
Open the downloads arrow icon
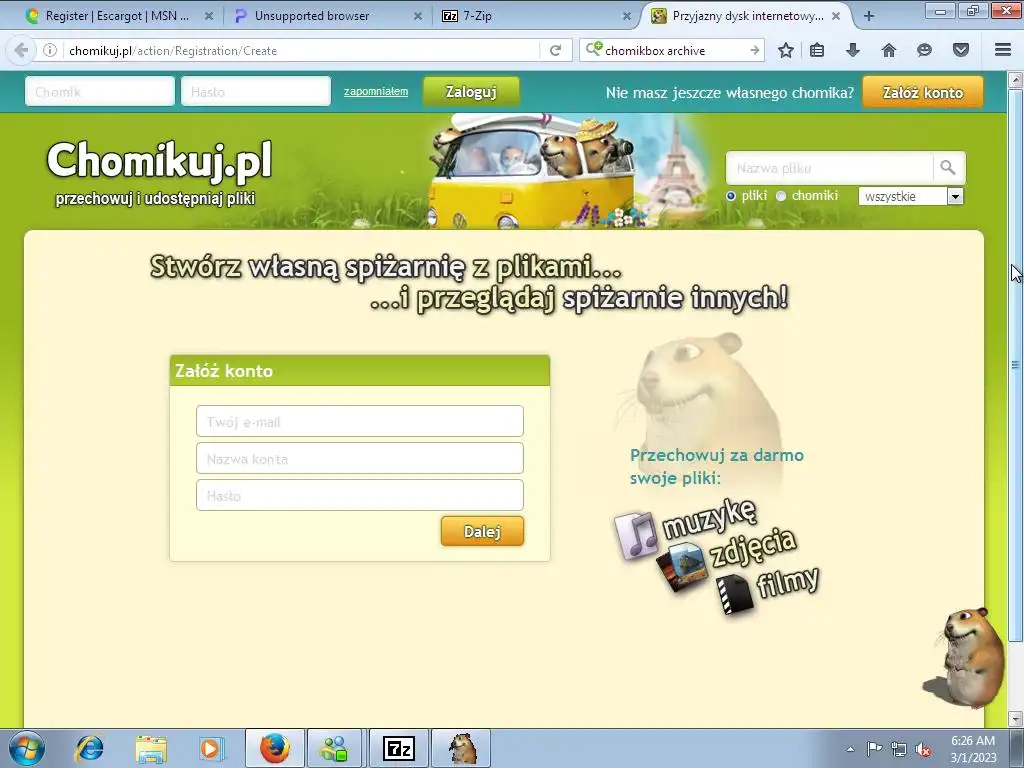pyautogui.click(x=852, y=50)
